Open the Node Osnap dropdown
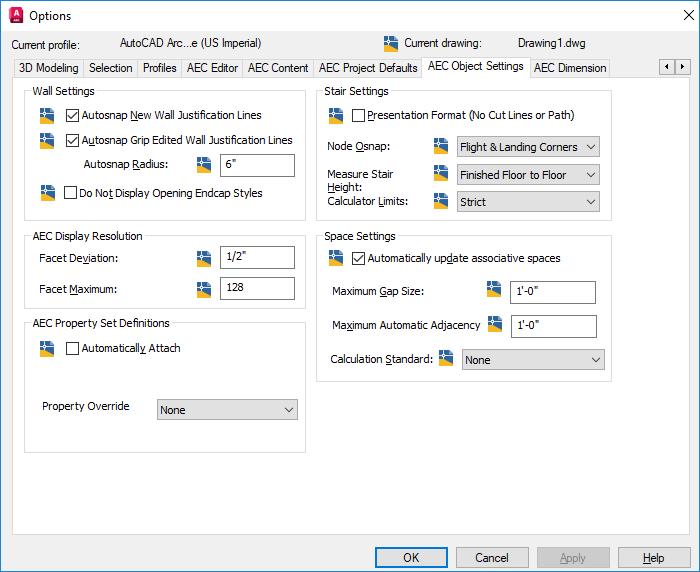 (527, 147)
